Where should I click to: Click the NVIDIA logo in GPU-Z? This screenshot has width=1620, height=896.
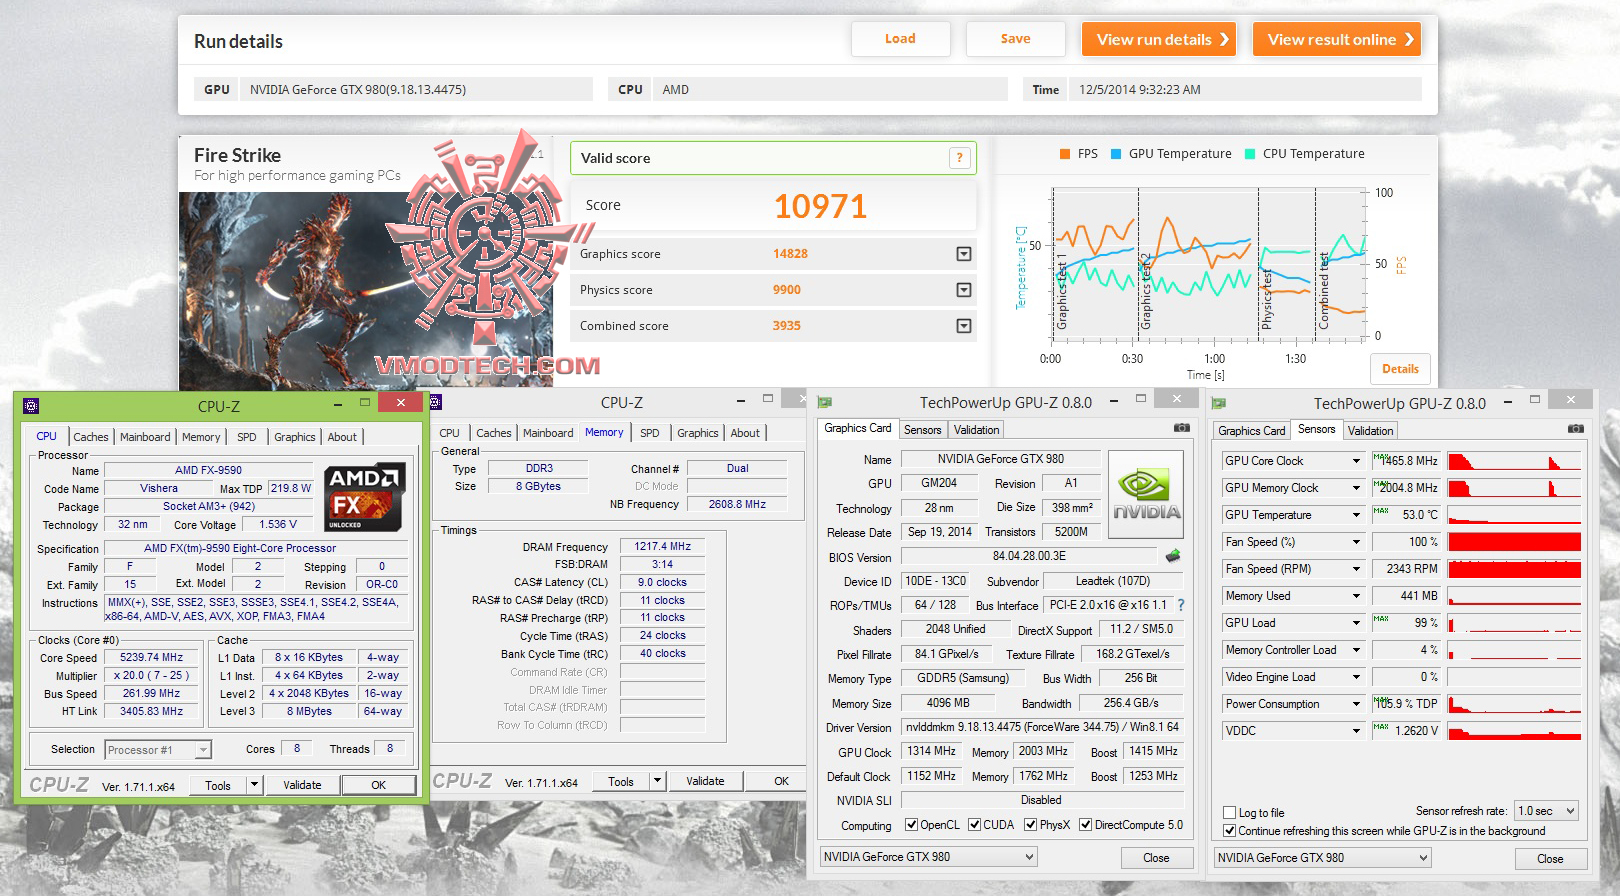1146,495
